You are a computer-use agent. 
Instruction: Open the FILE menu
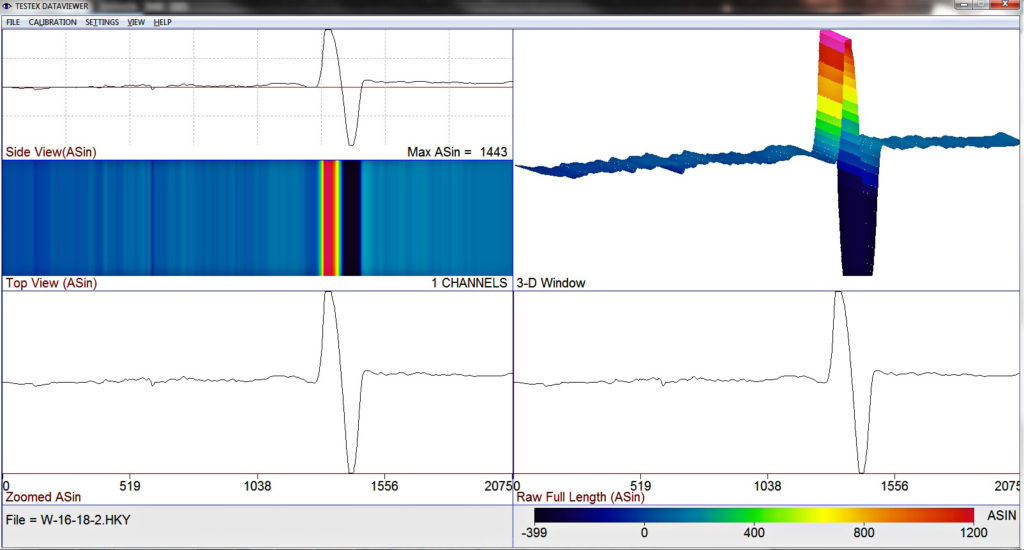tap(13, 22)
